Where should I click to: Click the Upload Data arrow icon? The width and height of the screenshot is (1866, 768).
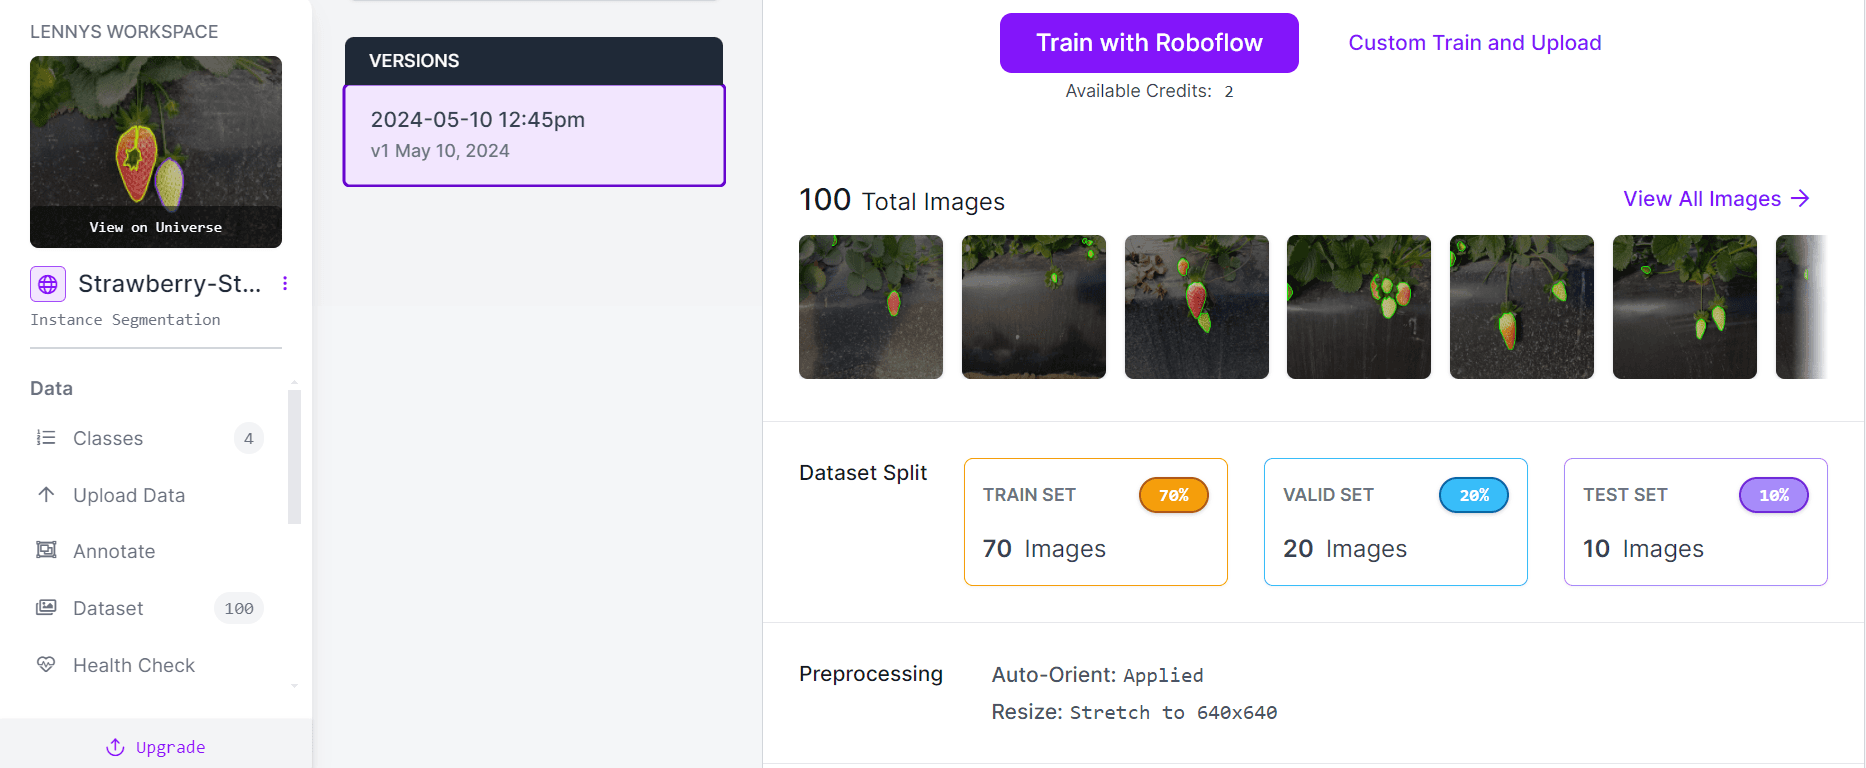click(46, 494)
